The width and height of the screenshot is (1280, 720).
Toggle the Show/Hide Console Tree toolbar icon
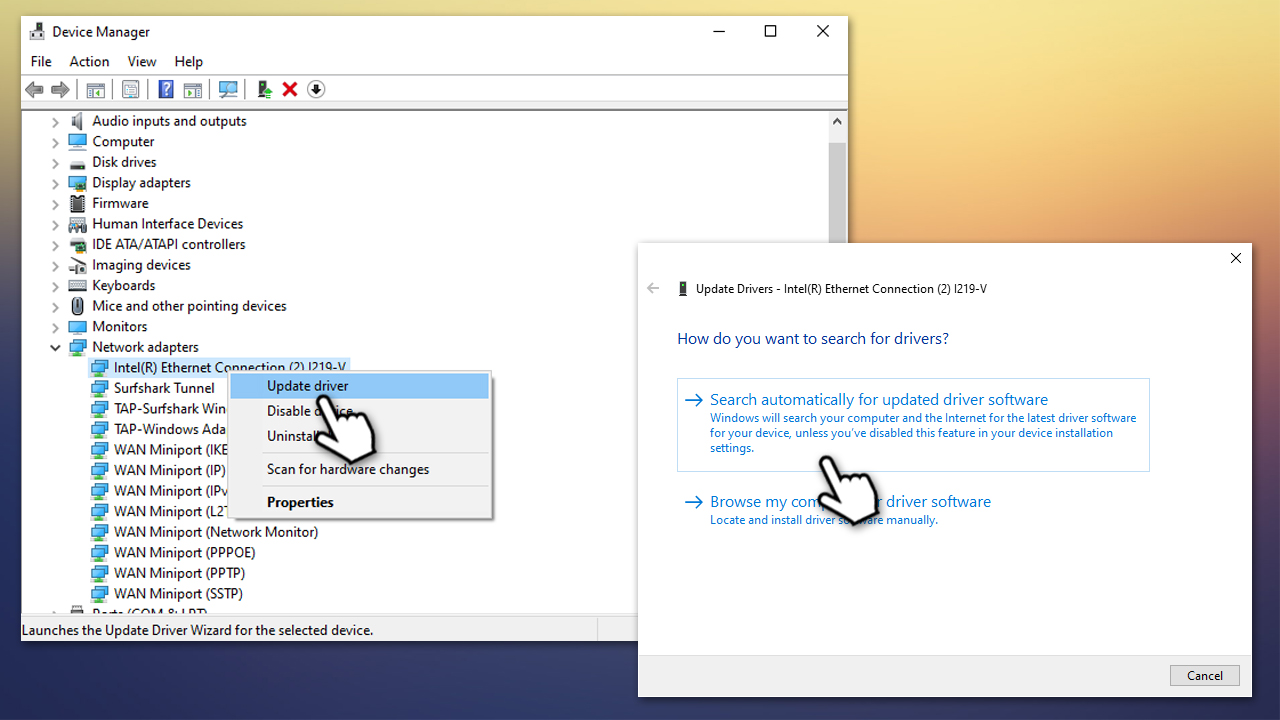pos(96,90)
